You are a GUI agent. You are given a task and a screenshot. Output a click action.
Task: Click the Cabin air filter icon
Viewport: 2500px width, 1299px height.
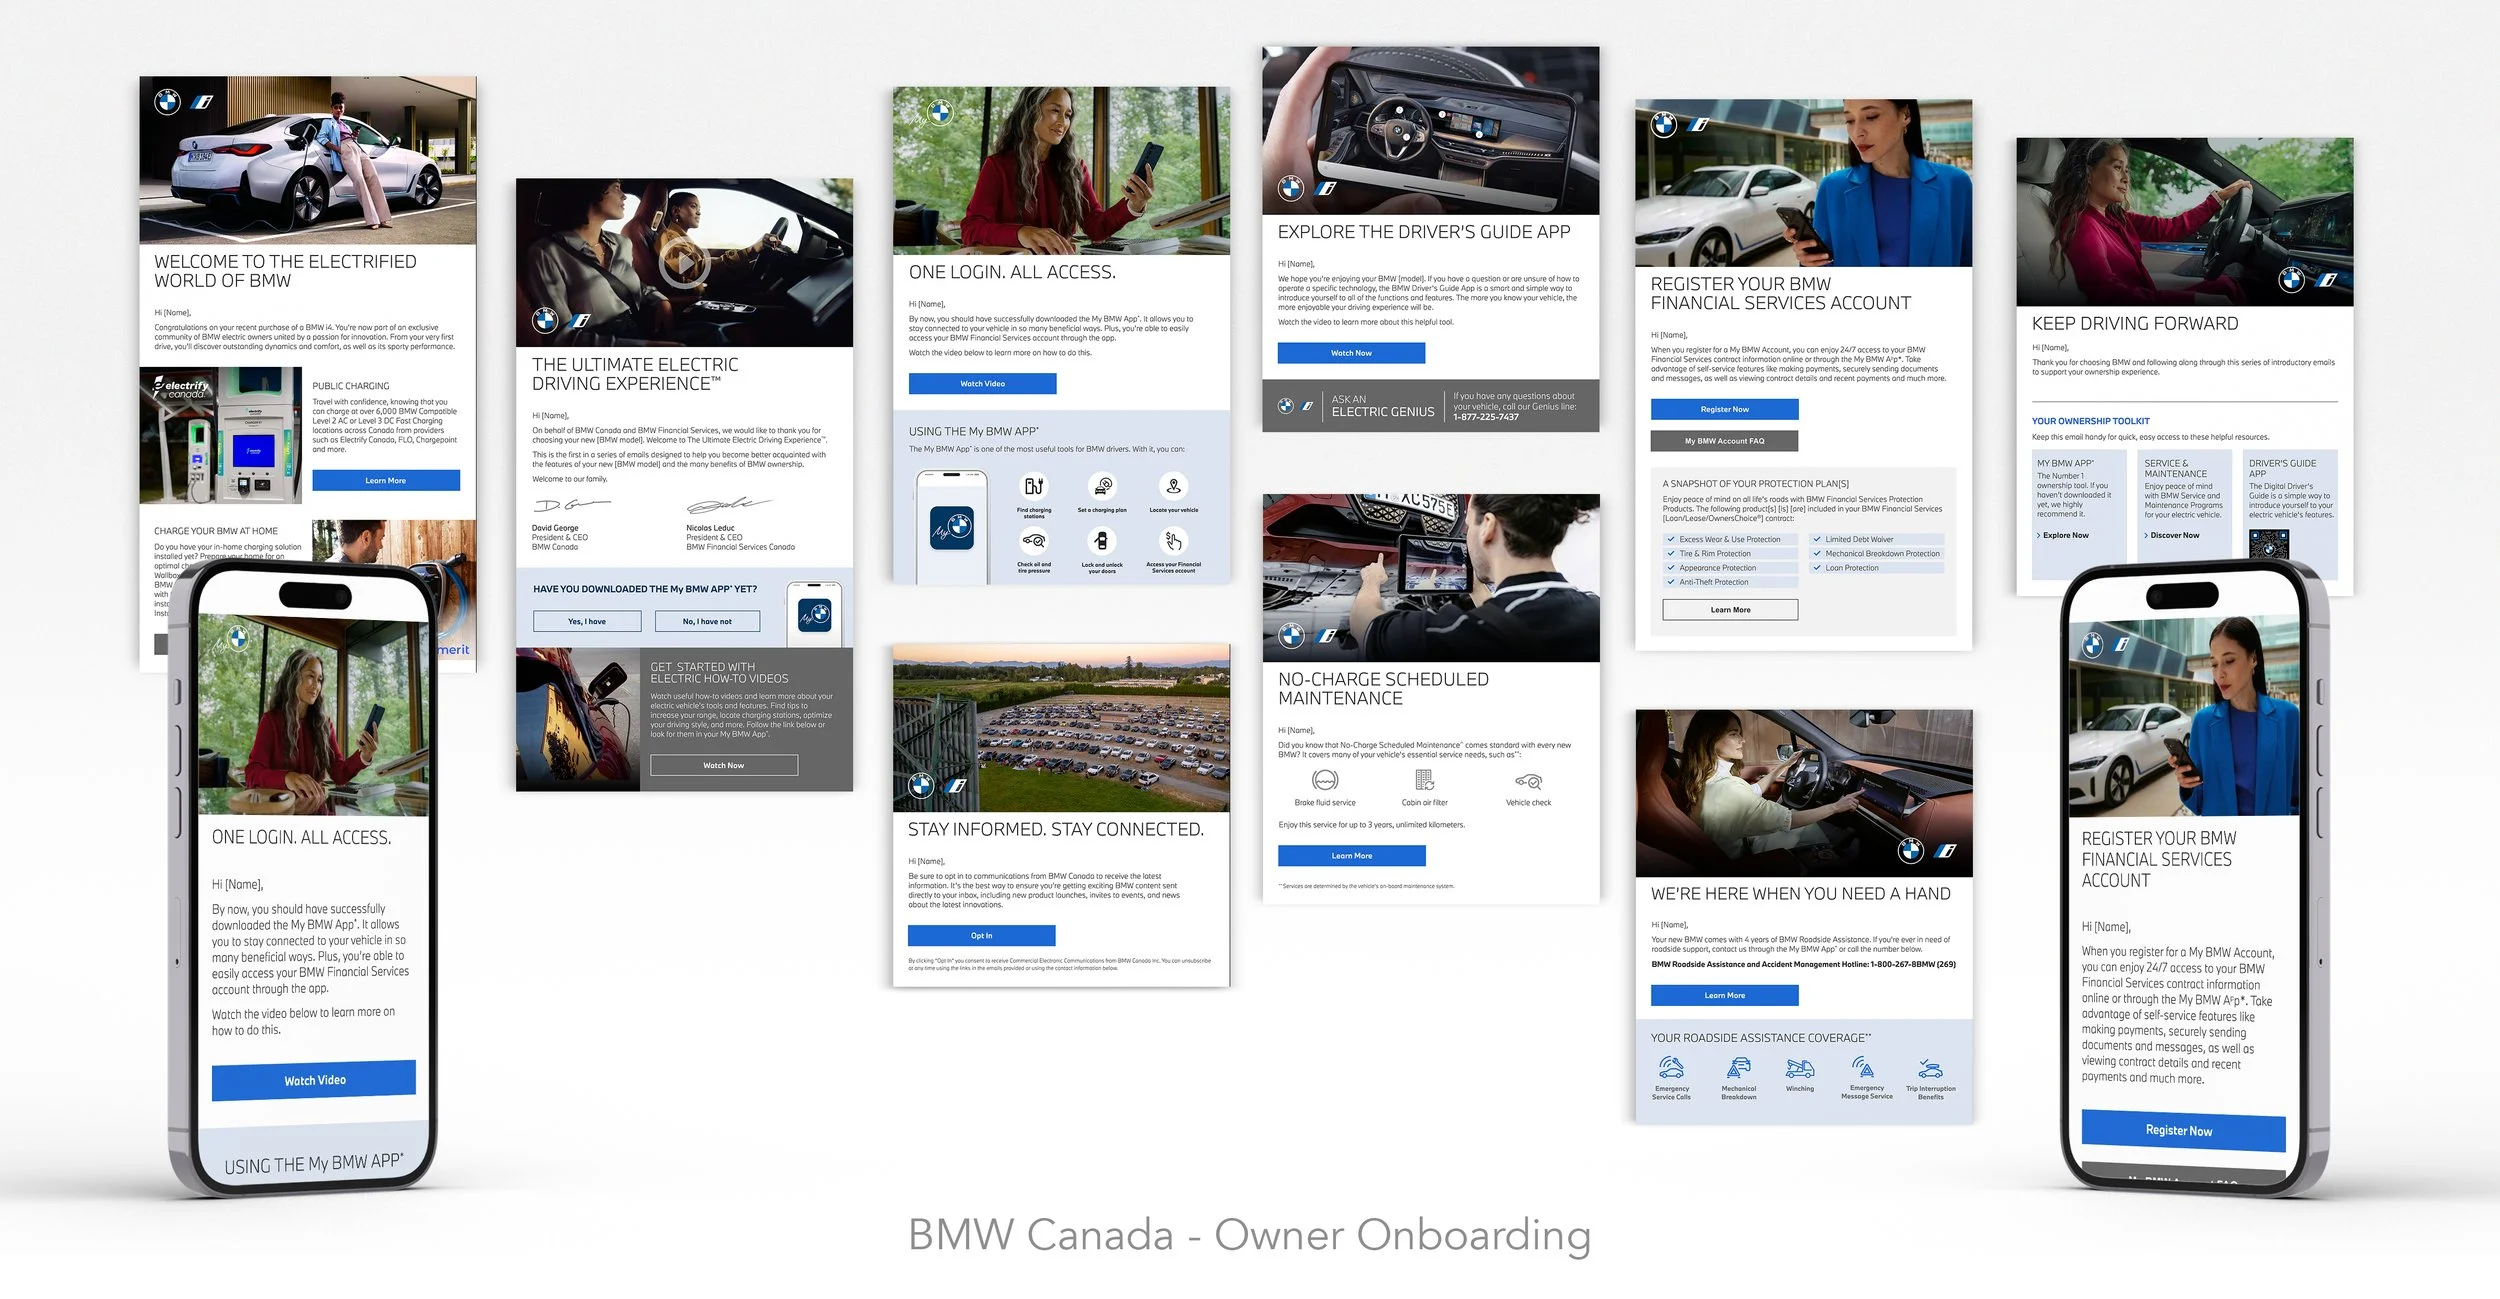click(x=1424, y=780)
